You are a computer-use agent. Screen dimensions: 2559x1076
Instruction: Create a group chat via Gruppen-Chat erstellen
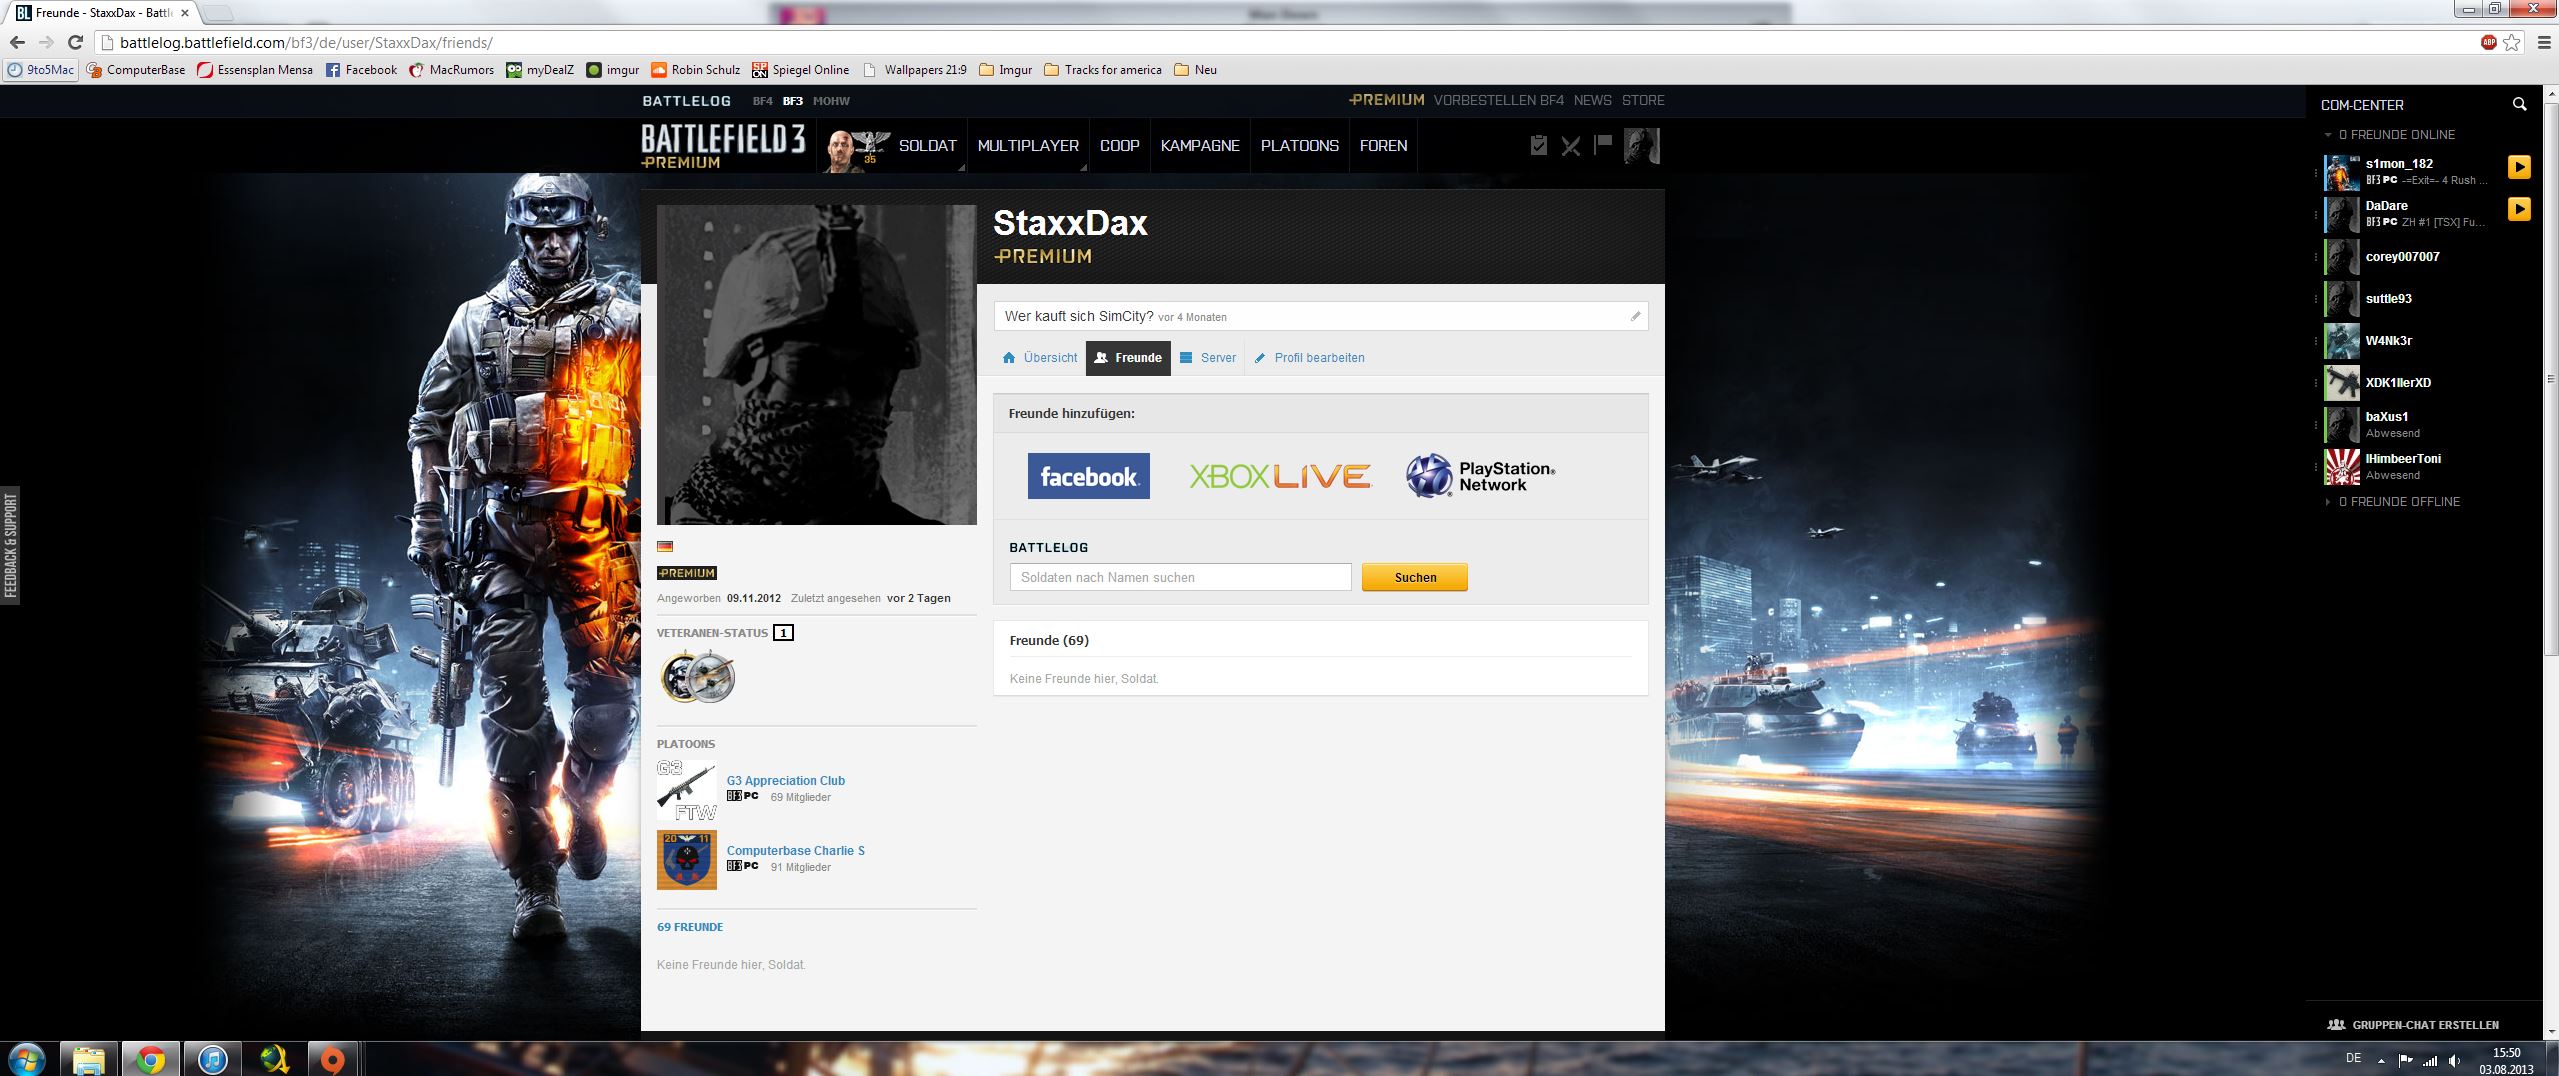(2413, 1025)
